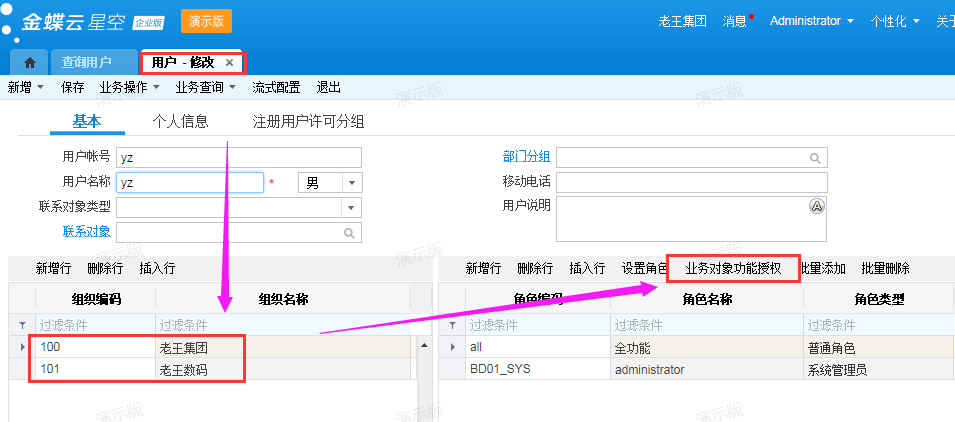Screen dimensions: 955x422
Task: Click filter icon in organization grid
Action: tap(23, 326)
